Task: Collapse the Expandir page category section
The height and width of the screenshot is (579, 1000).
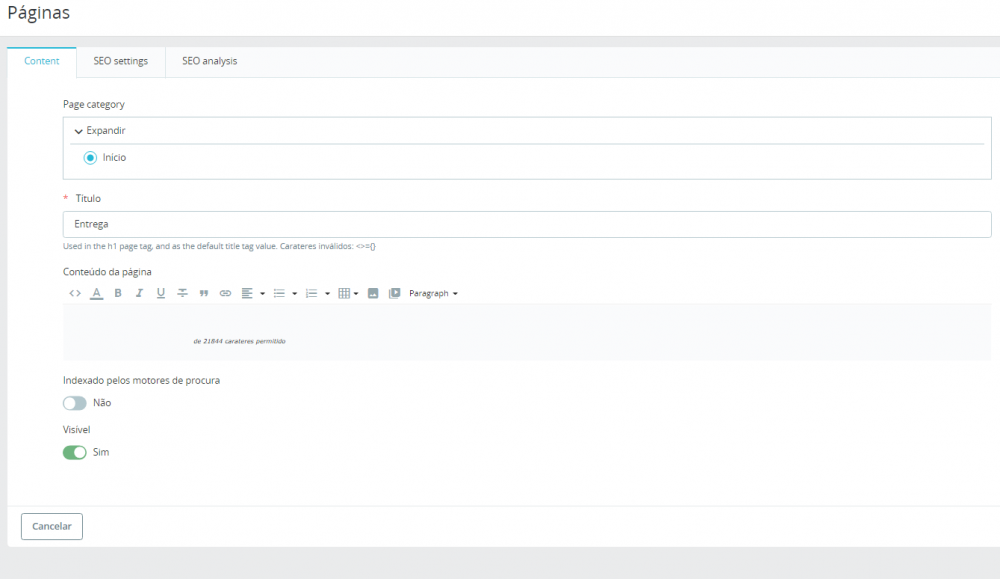Action: [99, 130]
